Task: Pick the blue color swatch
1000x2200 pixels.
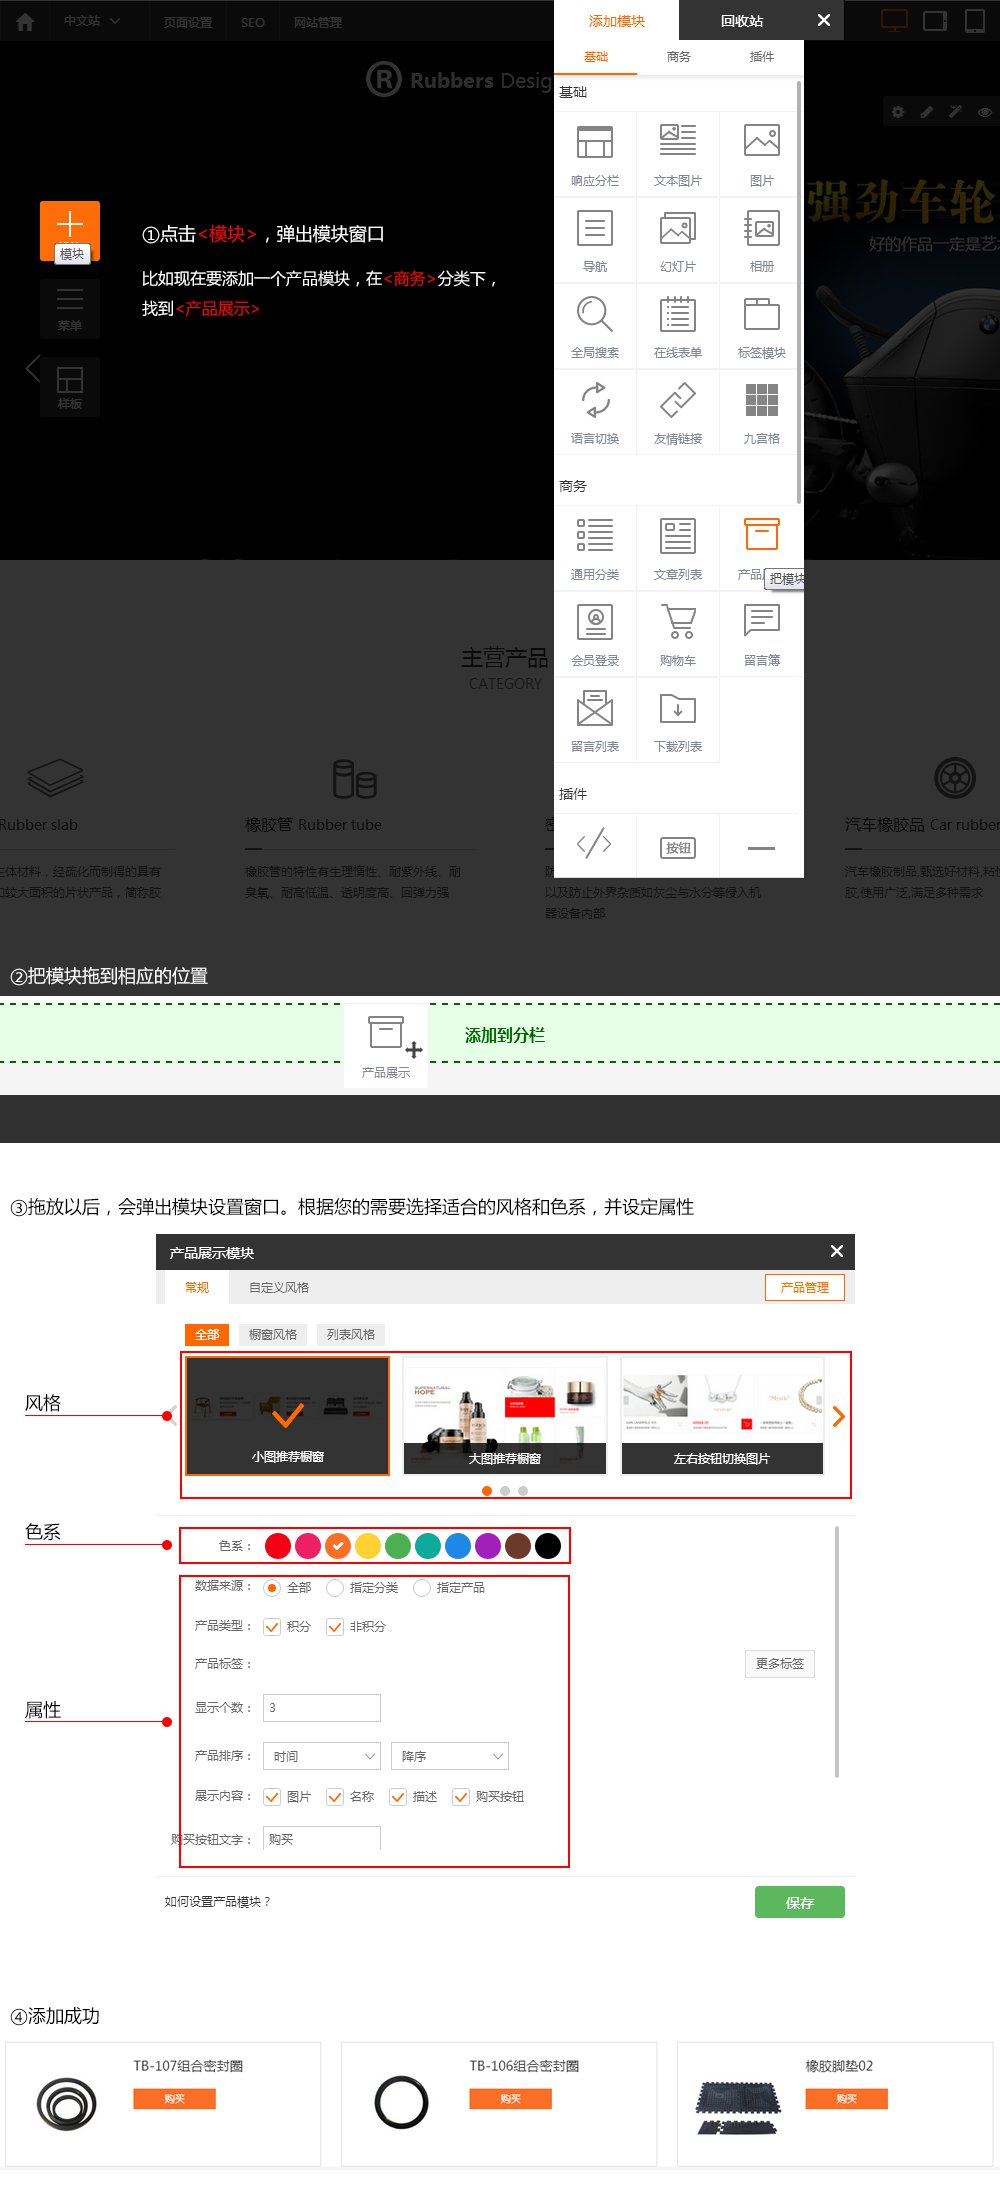Action: 458,1546
